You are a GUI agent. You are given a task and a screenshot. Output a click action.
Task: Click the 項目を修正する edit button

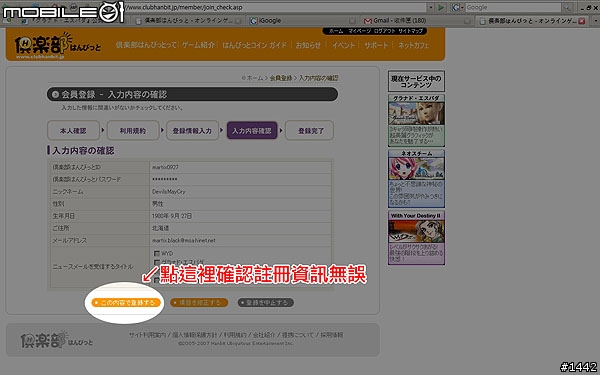(x=199, y=303)
